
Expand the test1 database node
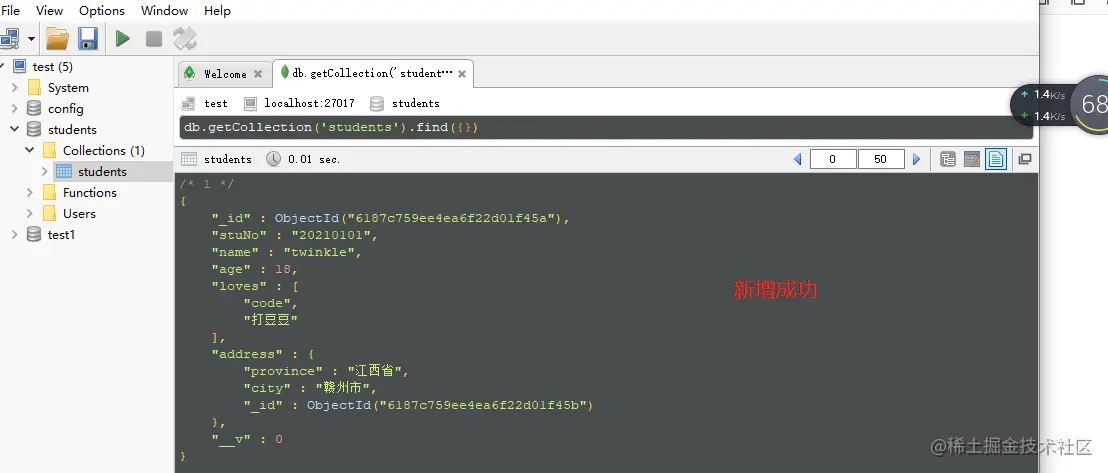click(15, 235)
